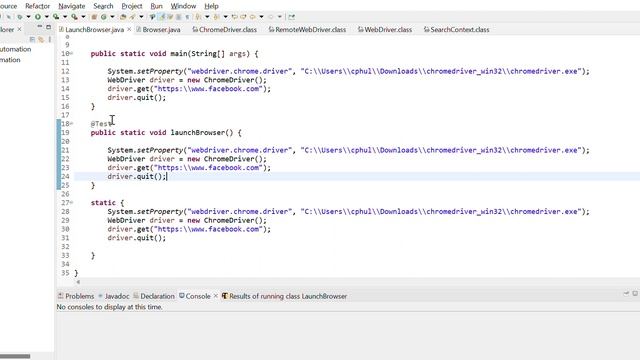The height and width of the screenshot is (360, 640).
Task: Click the @Test annotation on line 18
Action: point(101,124)
